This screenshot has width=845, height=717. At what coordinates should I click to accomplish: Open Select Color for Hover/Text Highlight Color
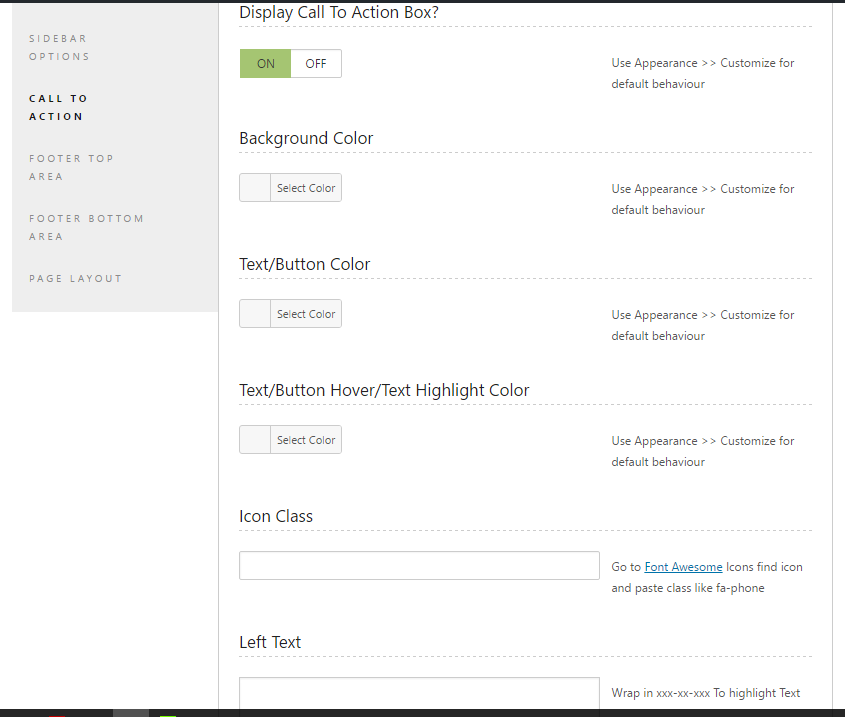[306, 440]
